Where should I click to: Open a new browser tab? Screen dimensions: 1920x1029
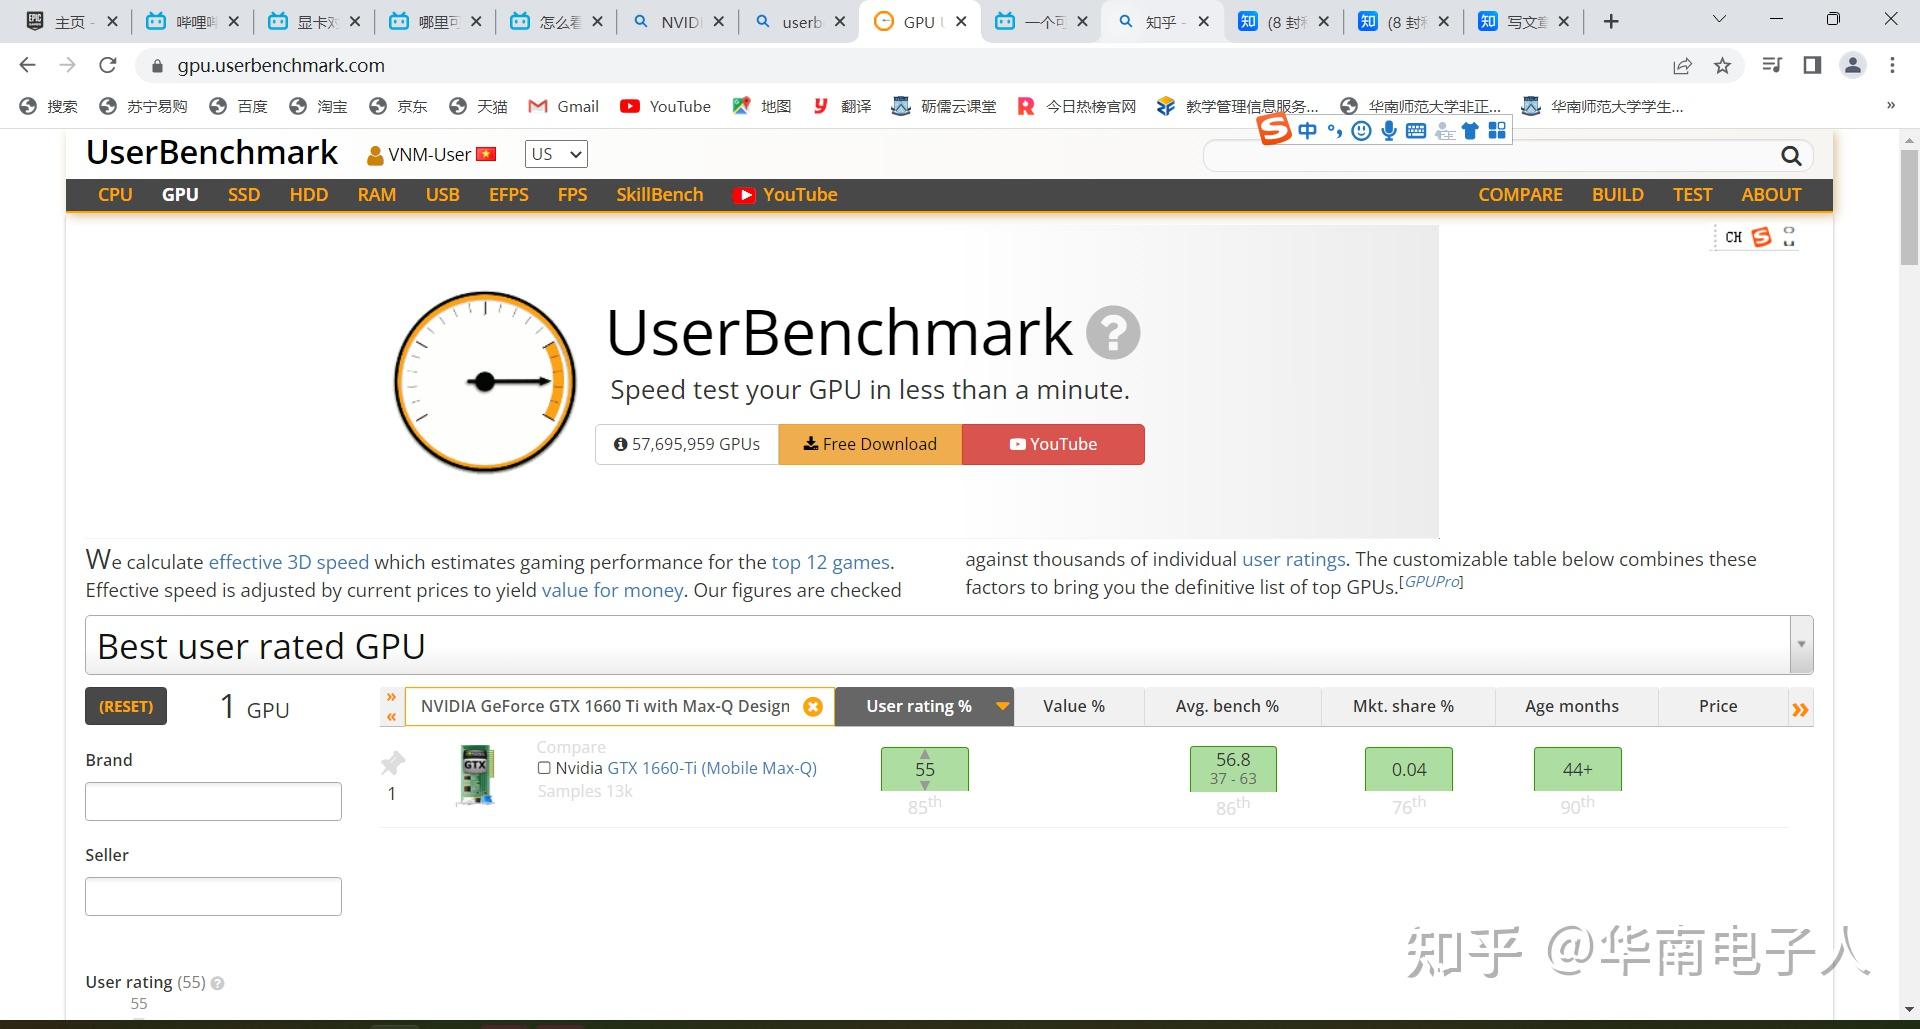1611,21
